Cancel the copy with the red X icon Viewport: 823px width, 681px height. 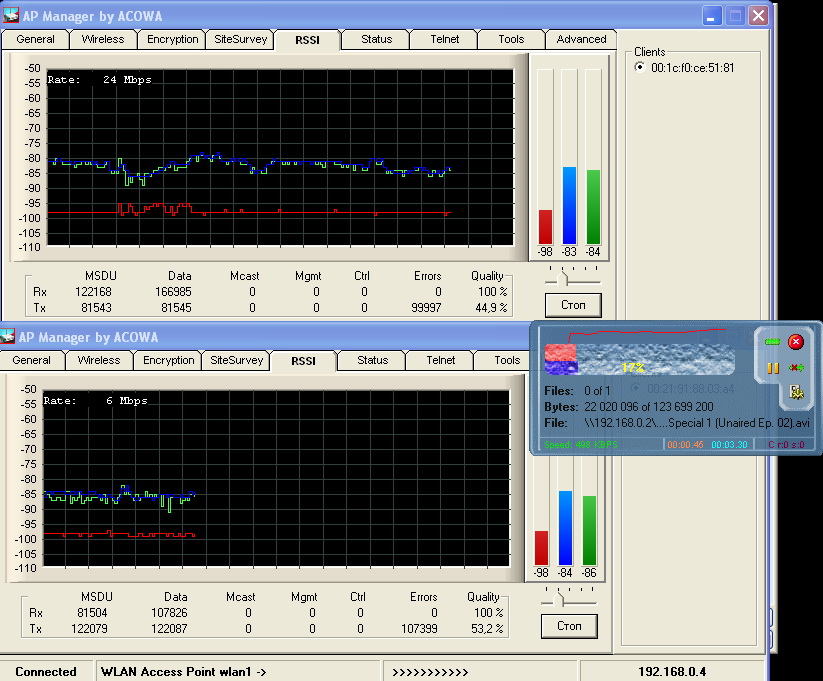796,342
